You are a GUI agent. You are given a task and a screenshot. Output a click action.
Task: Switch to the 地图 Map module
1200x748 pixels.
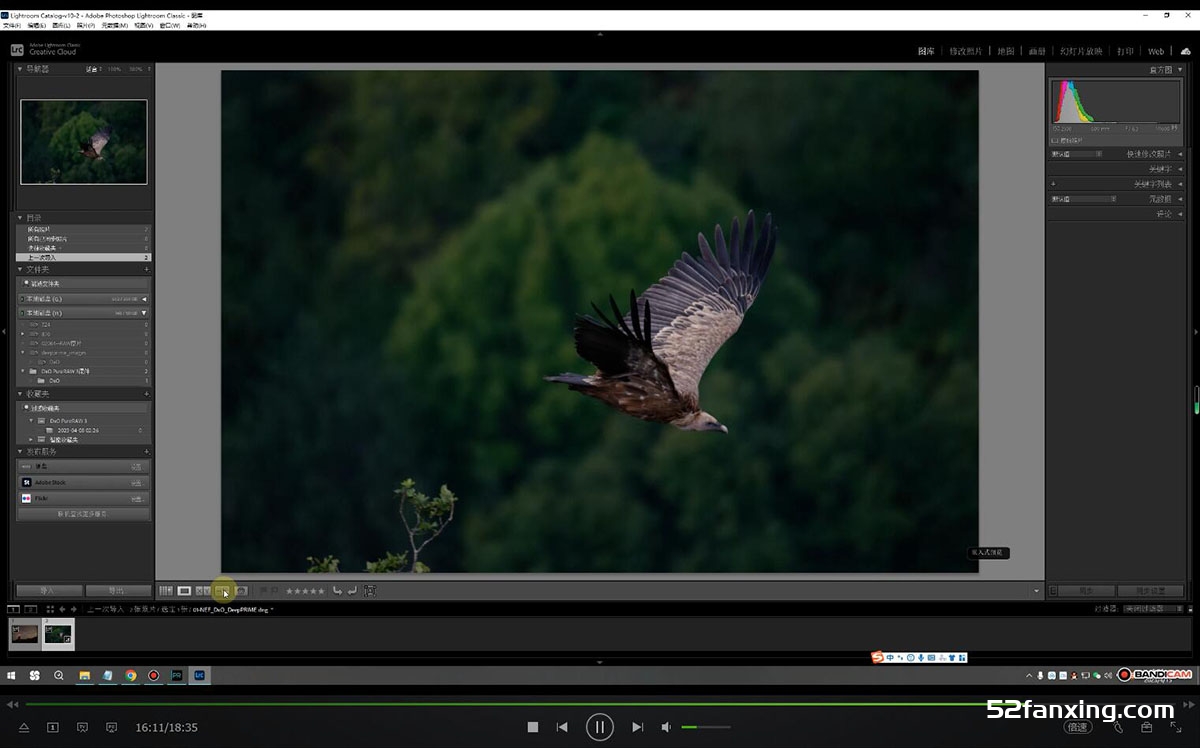[1006, 51]
